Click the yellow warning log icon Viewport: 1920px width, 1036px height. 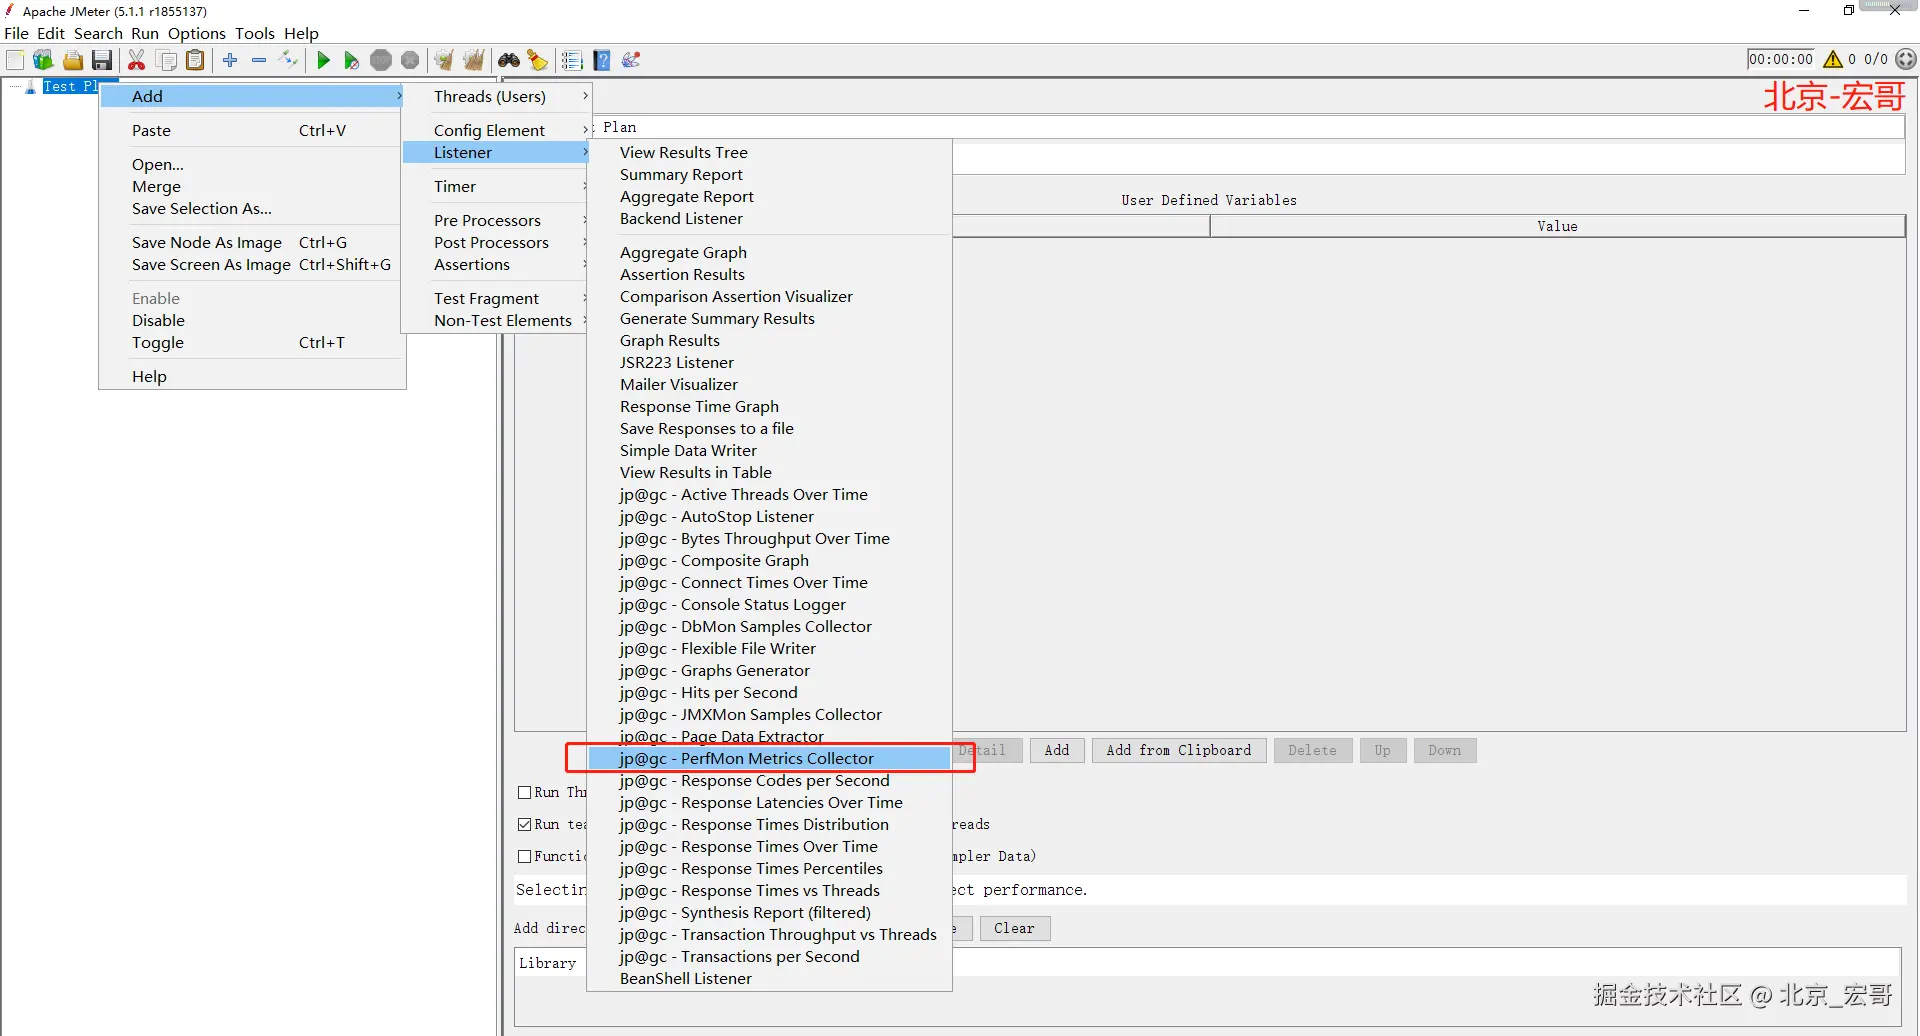click(x=1833, y=59)
